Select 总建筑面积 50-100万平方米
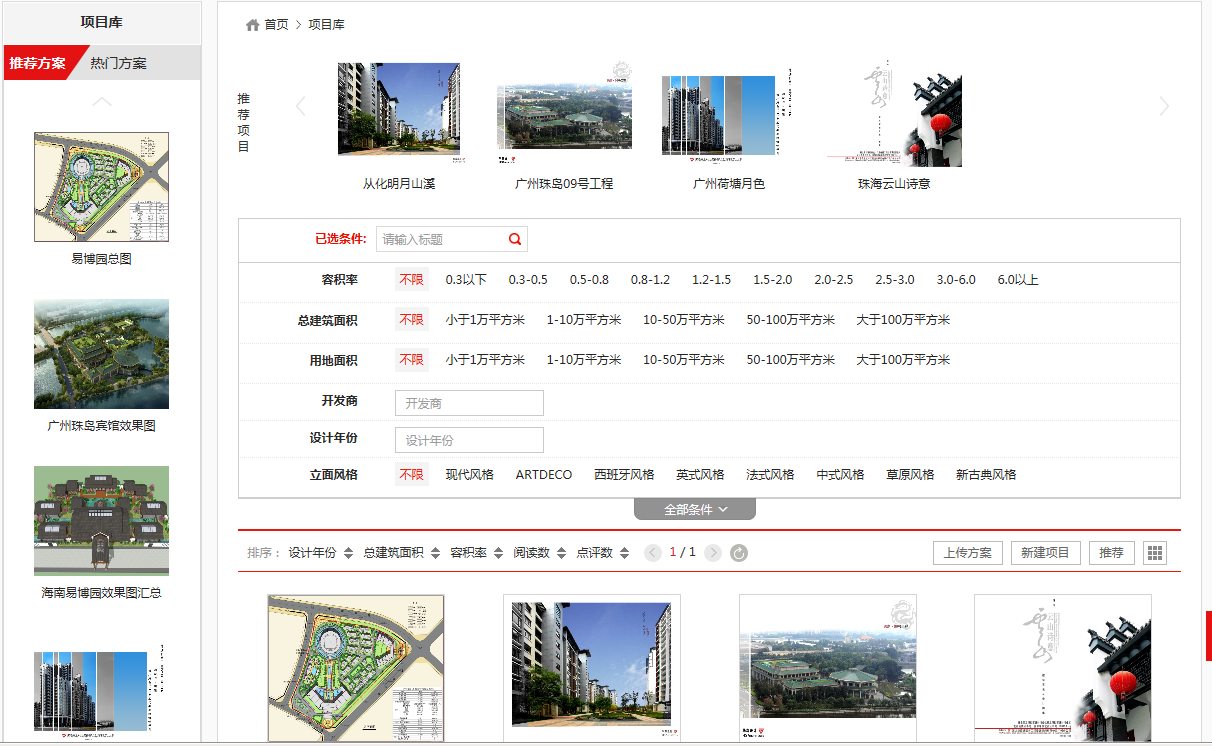 coord(790,320)
